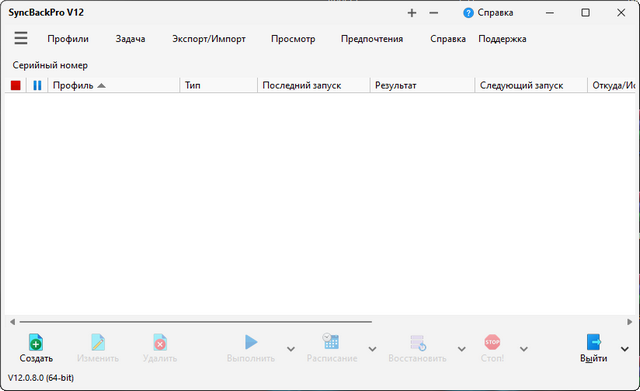Viewport: 640px width, 391px height.
Task: Sort by Последний запуск column header
Action: pos(314,85)
